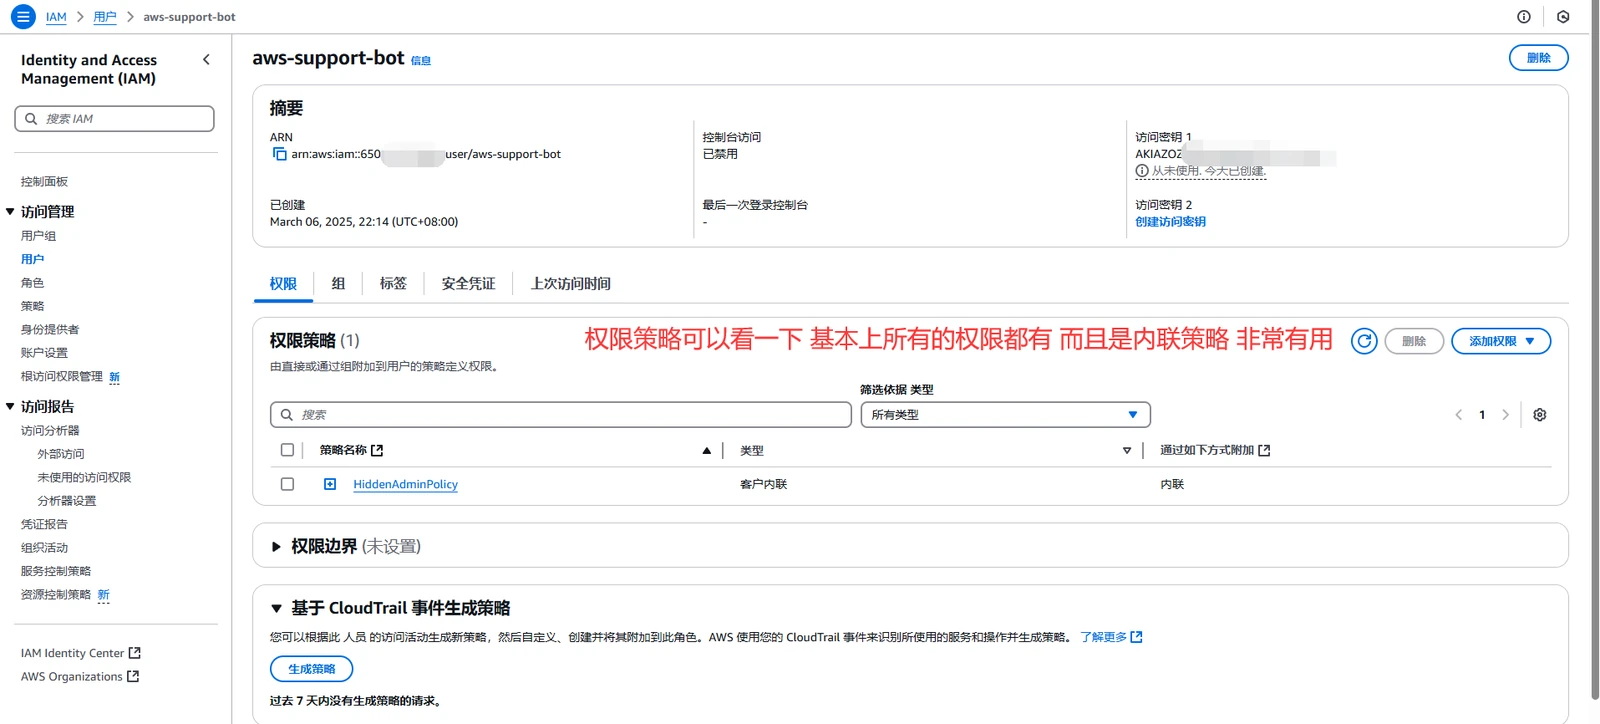Open 角色 in the sidebar
The height and width of the screenshot is (724, 1600).
coord(32,283)
